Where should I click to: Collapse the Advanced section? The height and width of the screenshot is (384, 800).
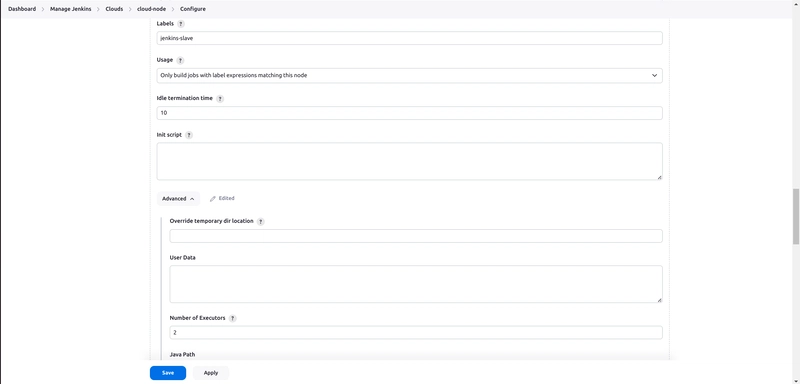point(178,199)
